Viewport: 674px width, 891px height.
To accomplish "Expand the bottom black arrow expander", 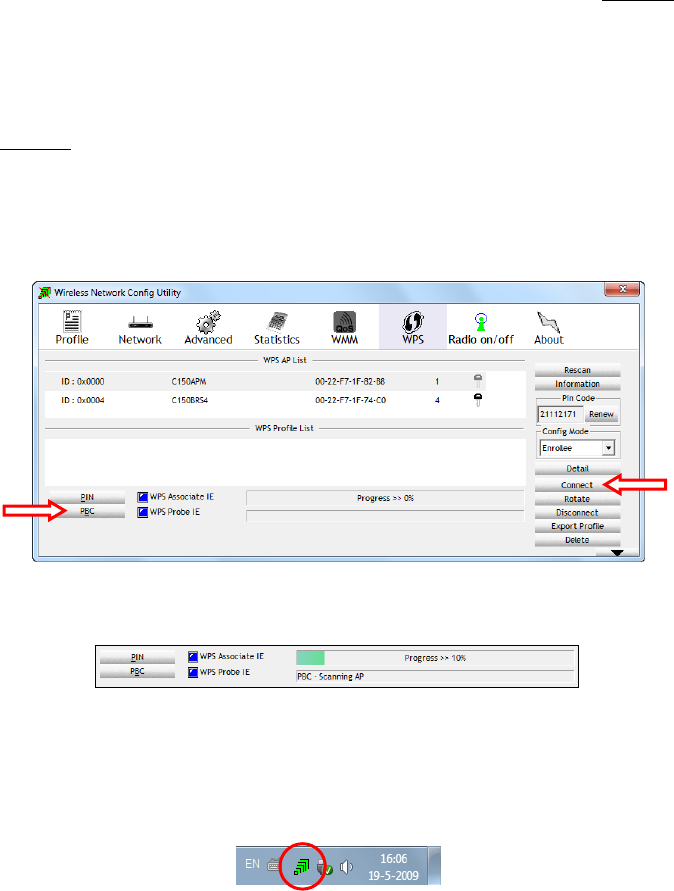I will coord(617,552).
